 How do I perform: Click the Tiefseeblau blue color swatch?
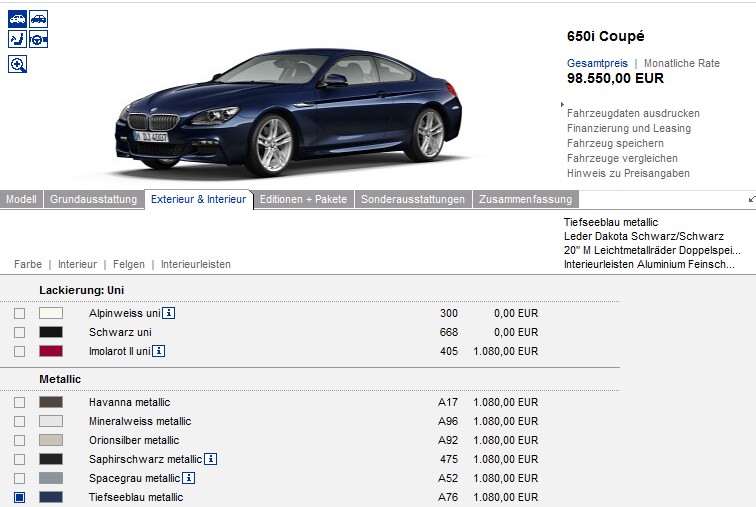[51, 497]
